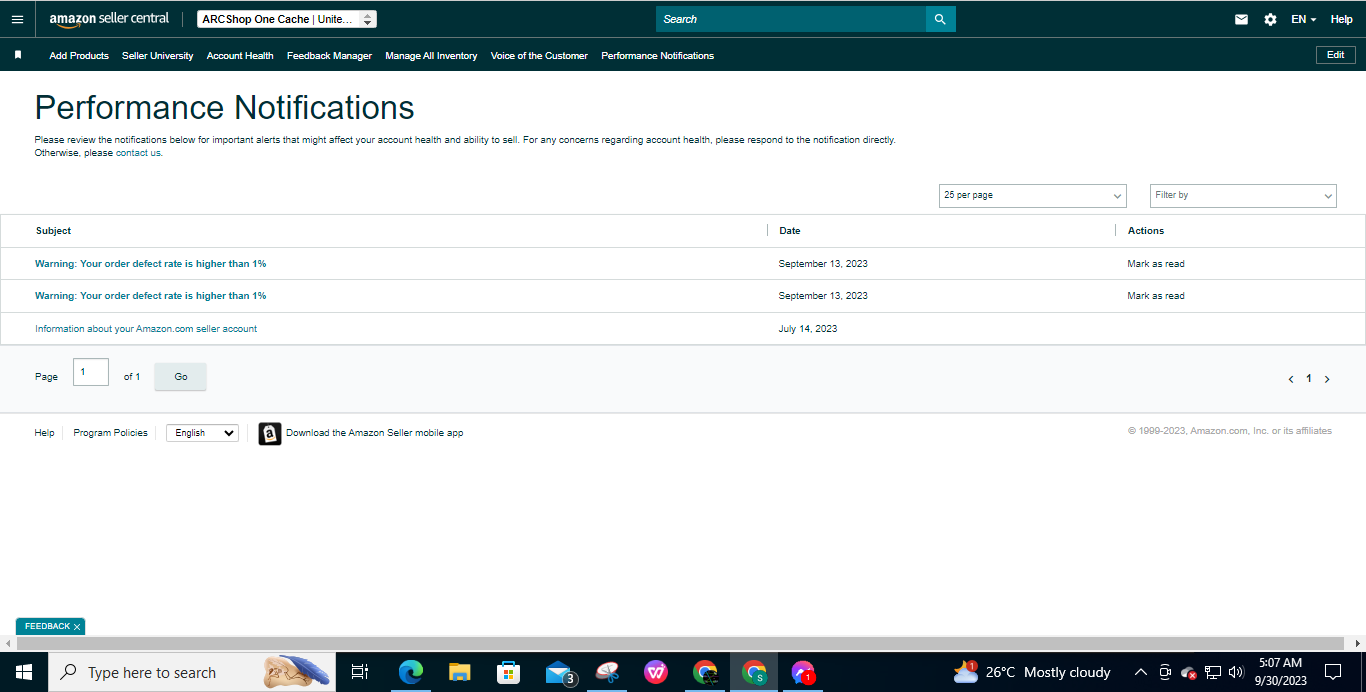Viewport: 1366px width, 692px height.
Task: Click the Windows taskbar search box
Action: 191,672
